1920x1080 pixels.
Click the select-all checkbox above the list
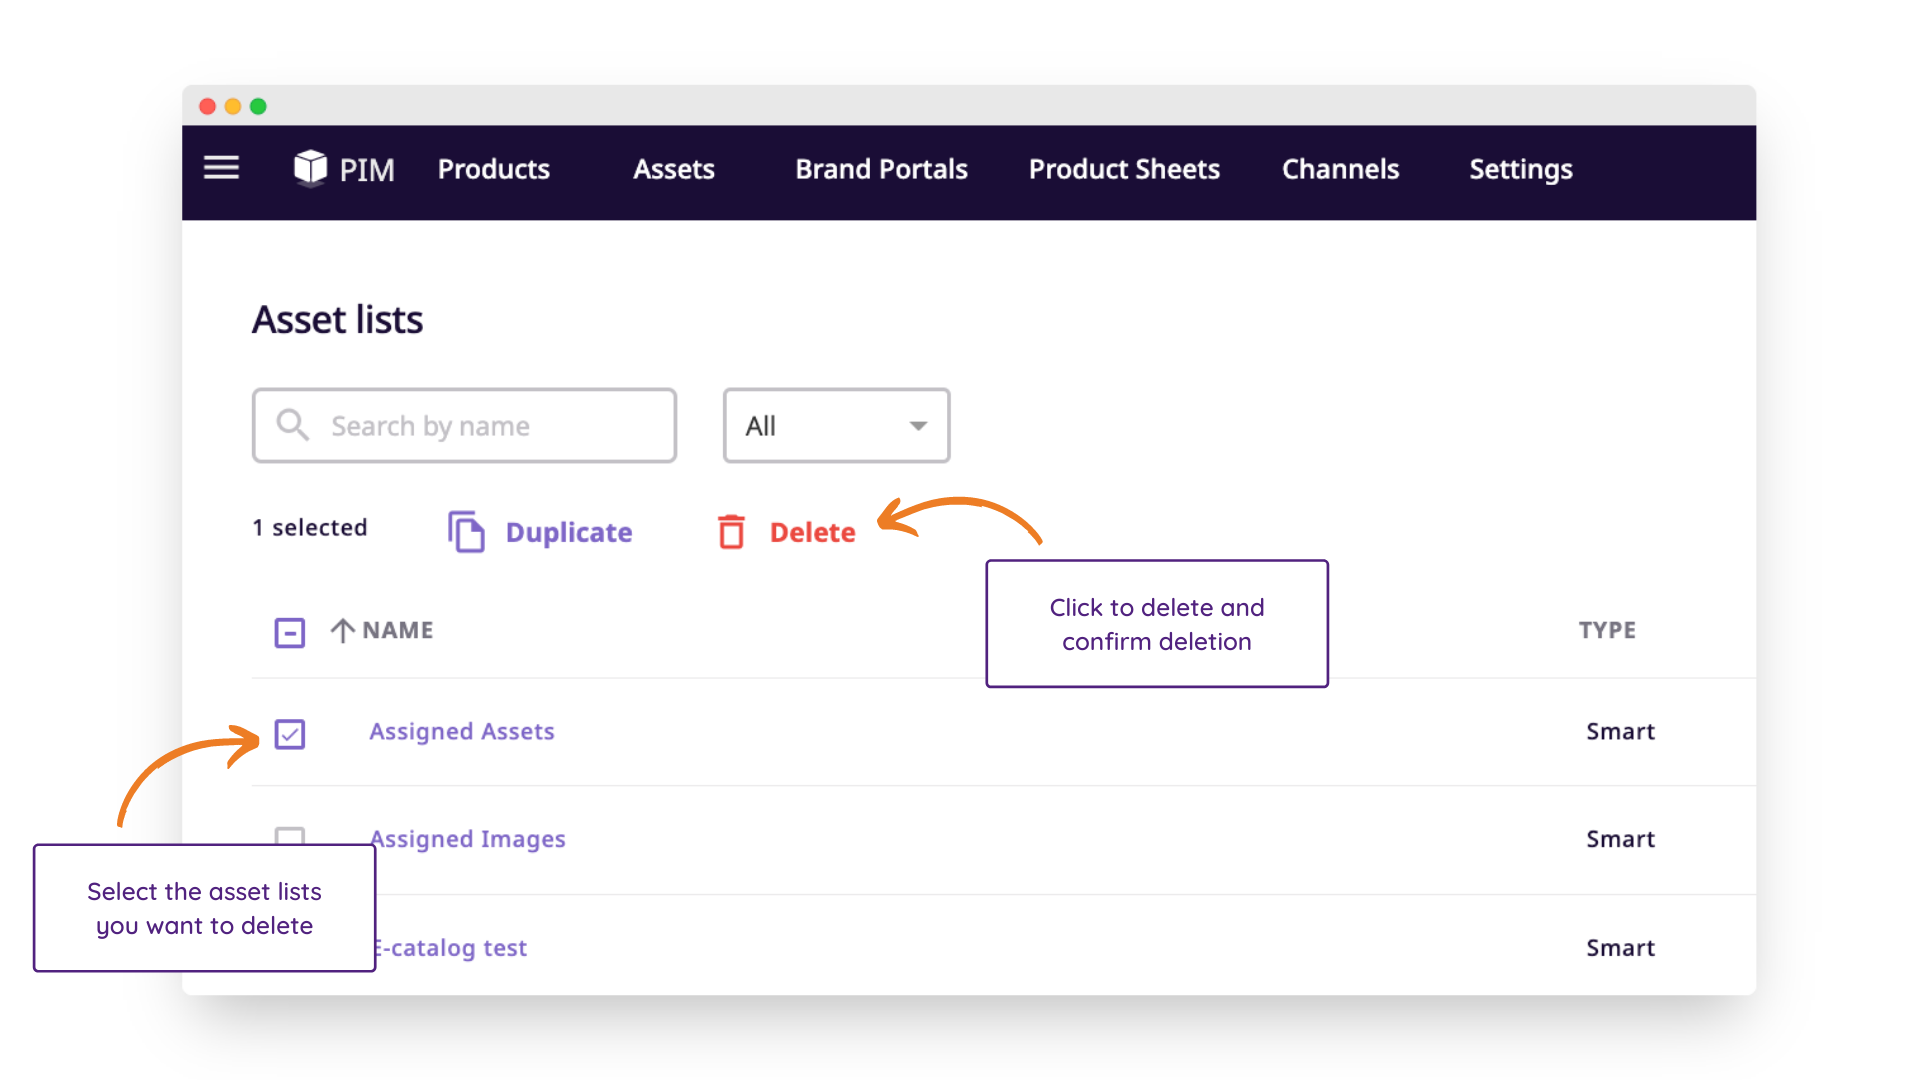pos(289,632)
